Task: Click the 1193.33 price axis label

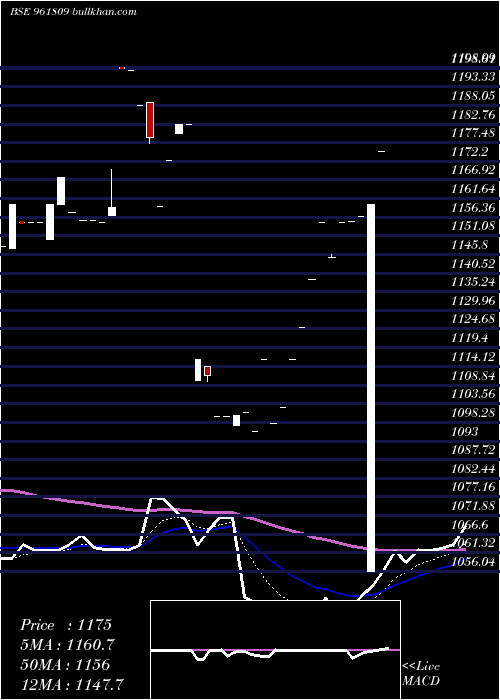Action: 473,77
